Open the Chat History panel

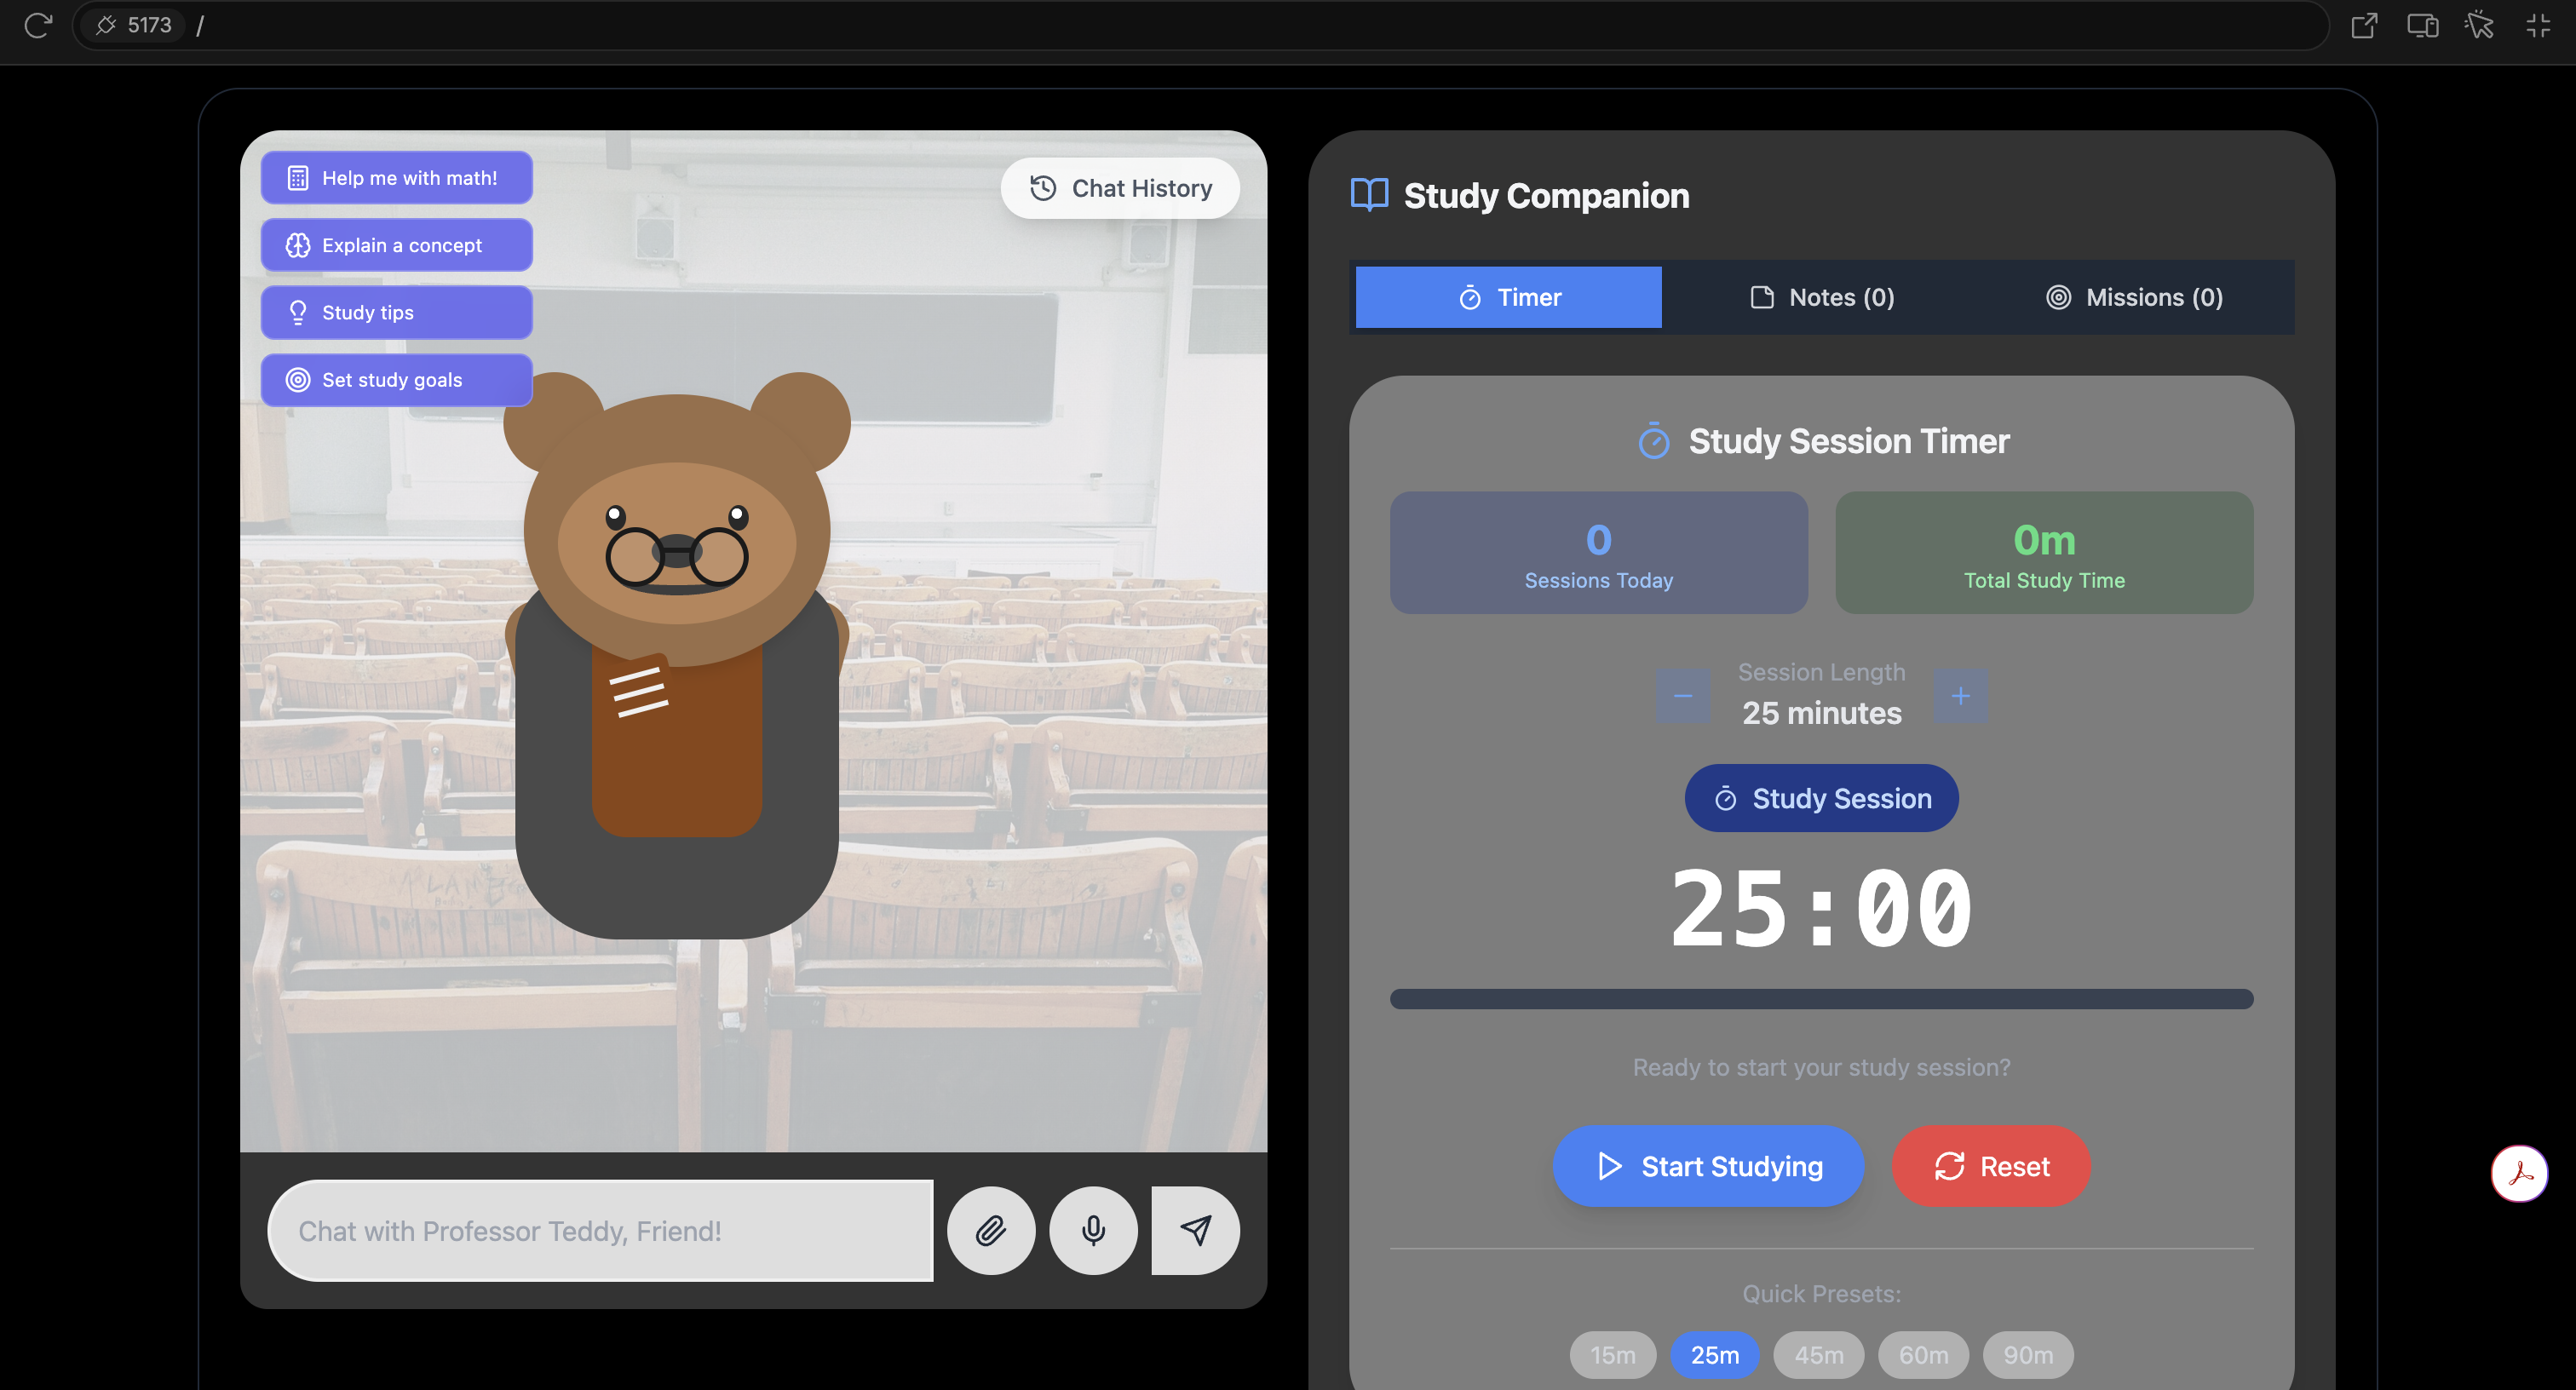(1120, 188)
